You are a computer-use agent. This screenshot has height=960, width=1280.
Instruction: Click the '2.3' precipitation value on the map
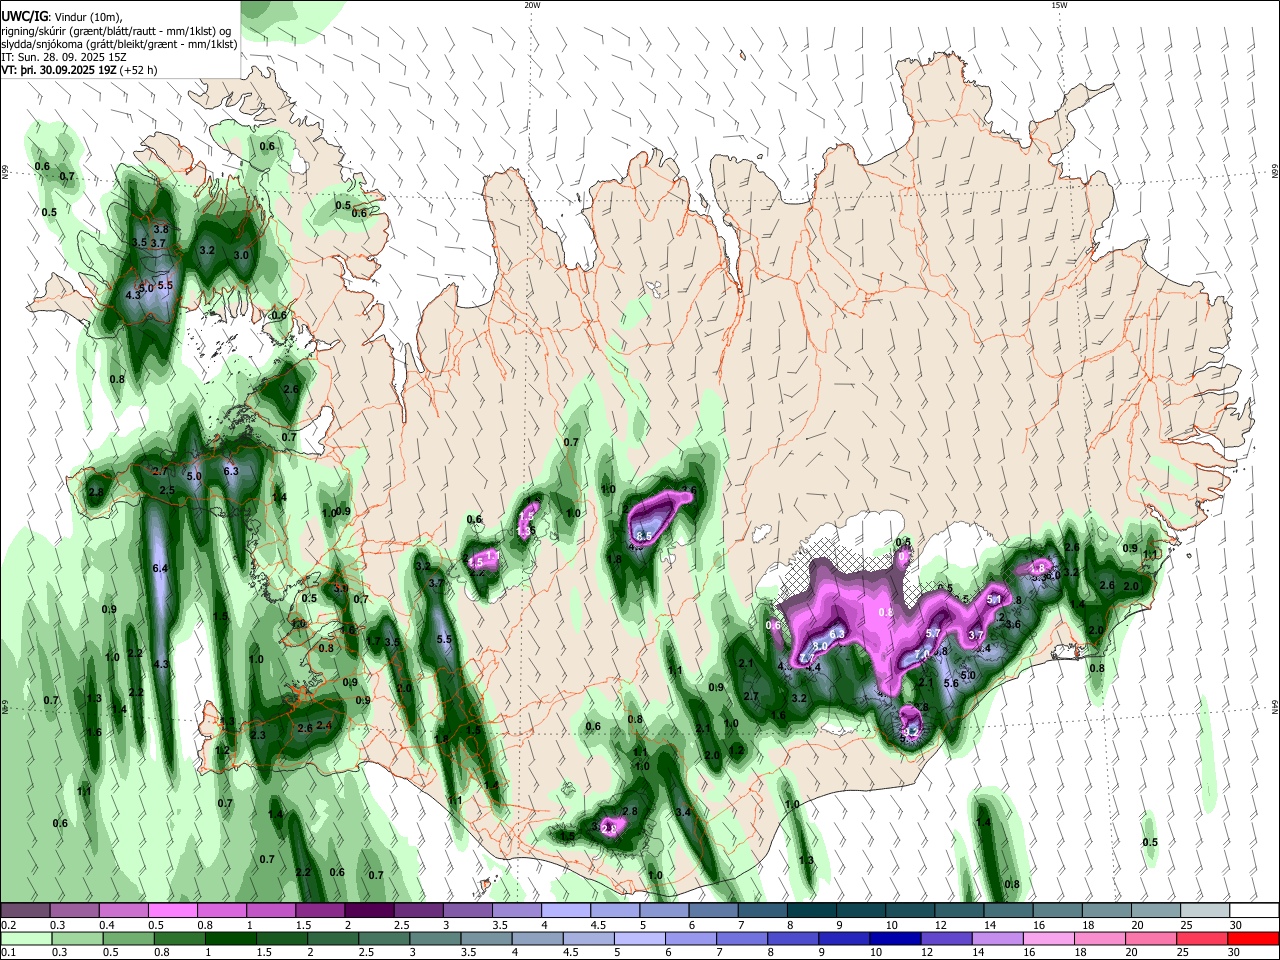point(258,735)
